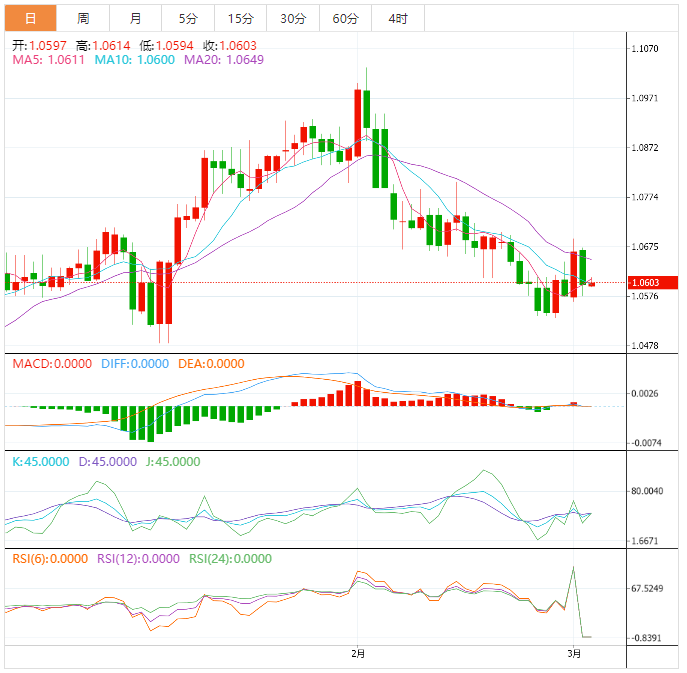Click the red current price tag 1.0603
This screenshot has width=687, height=673.
[645, 283]
